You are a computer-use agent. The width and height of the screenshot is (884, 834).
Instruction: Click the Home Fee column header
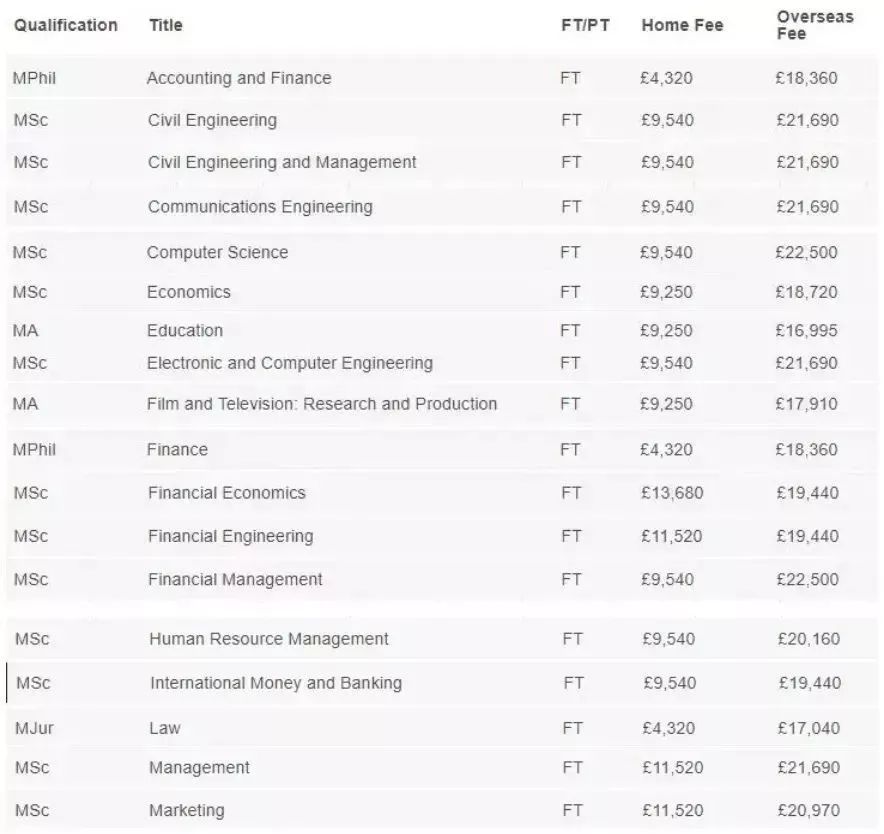click(682, 25)
